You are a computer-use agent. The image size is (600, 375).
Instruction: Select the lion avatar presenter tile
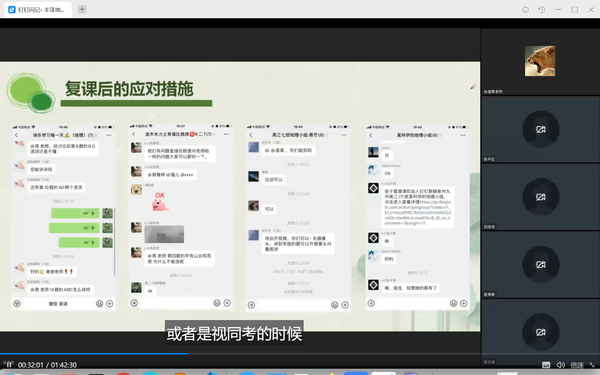pos(540,61)
